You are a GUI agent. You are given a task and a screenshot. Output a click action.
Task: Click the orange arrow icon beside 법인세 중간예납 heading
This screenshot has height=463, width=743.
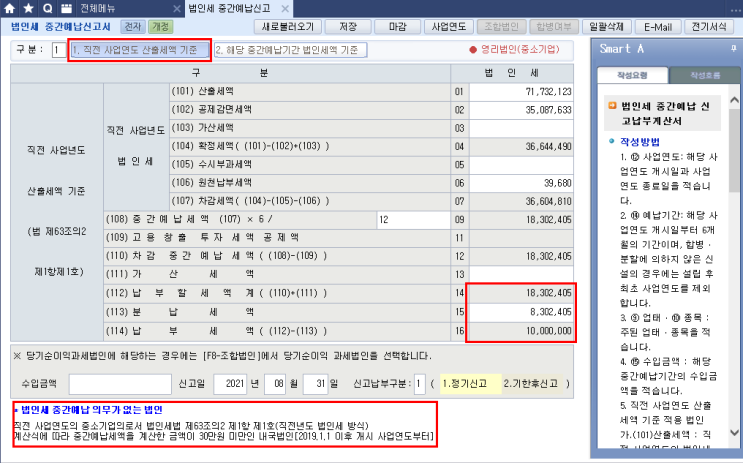point(612,106)
